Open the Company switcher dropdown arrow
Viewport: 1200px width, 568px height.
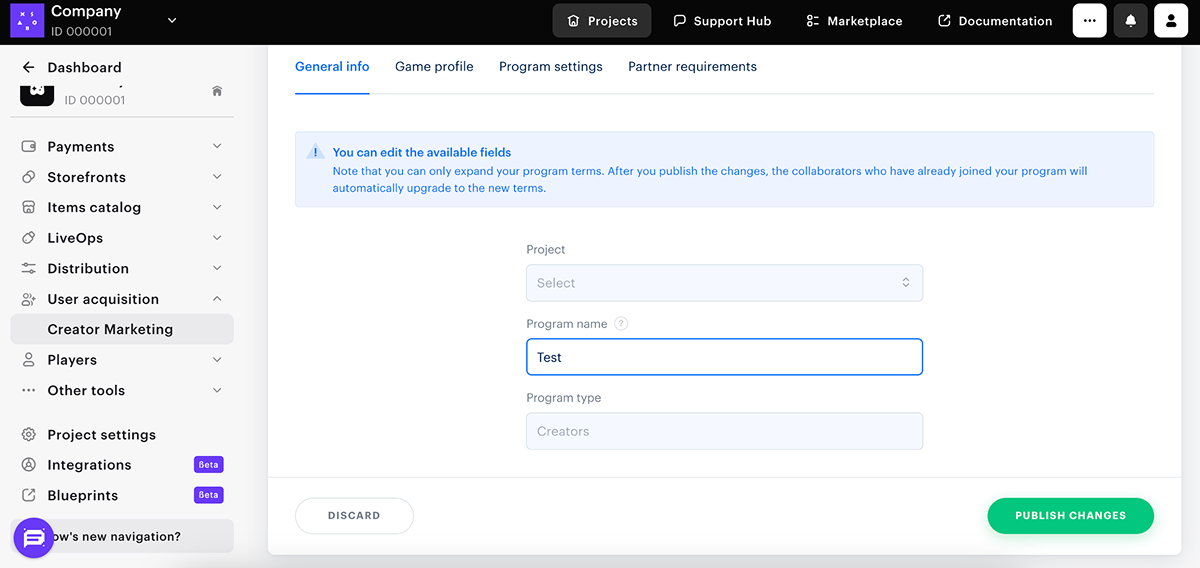pos(172,20)
